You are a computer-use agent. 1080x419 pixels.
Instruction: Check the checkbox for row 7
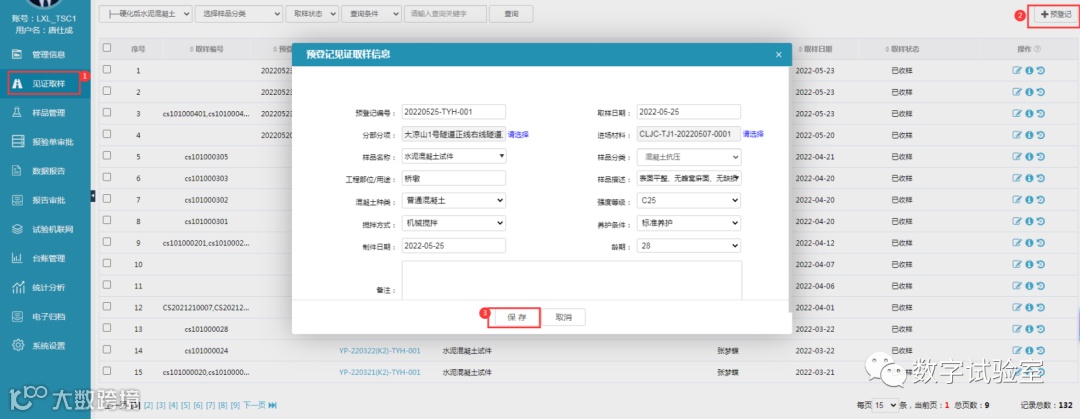click(x=107, y=199)
